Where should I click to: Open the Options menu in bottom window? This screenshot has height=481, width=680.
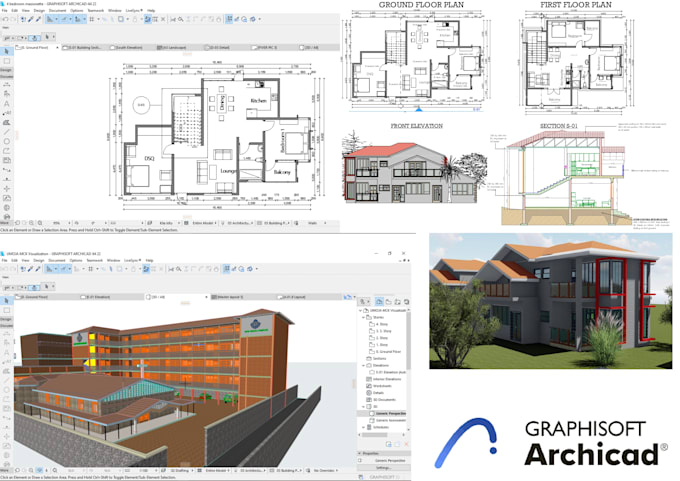click(x=76, y=260)
